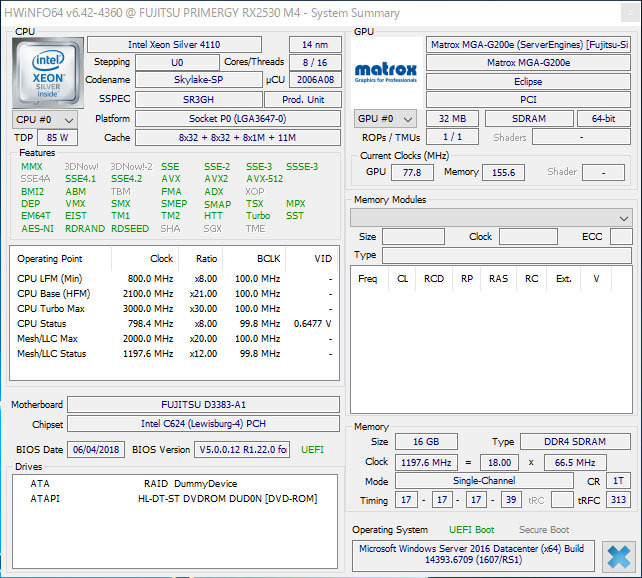Viewport: 642px width, 578px height.
Task: Click the Turbo feature label
Action: click(x=258, y=216)
